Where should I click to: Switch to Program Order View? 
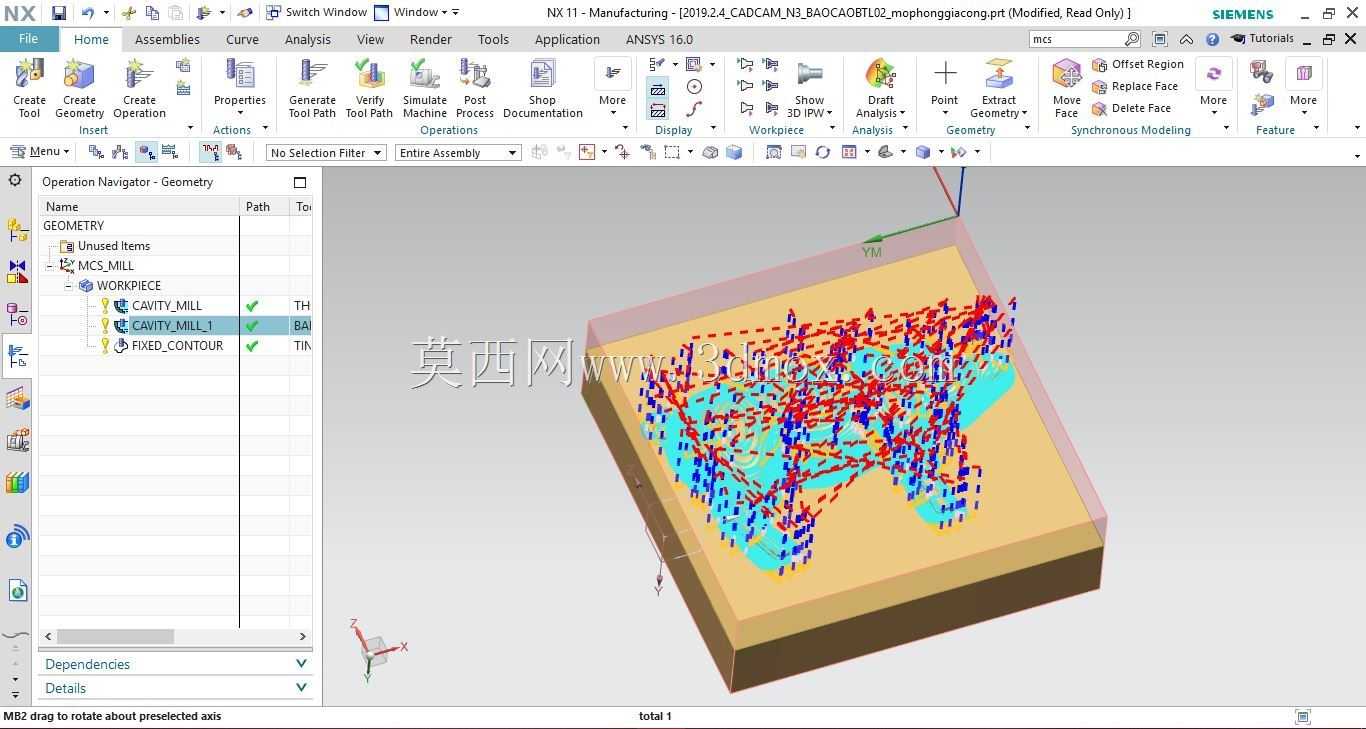click(96, 152)
